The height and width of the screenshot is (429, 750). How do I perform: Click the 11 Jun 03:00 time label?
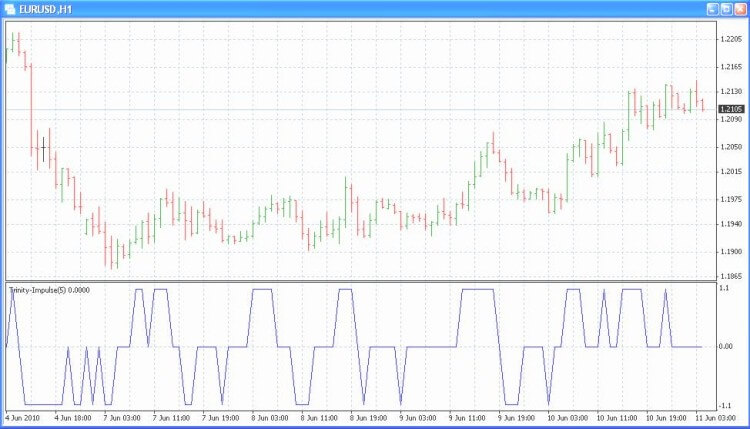point(716,418)
